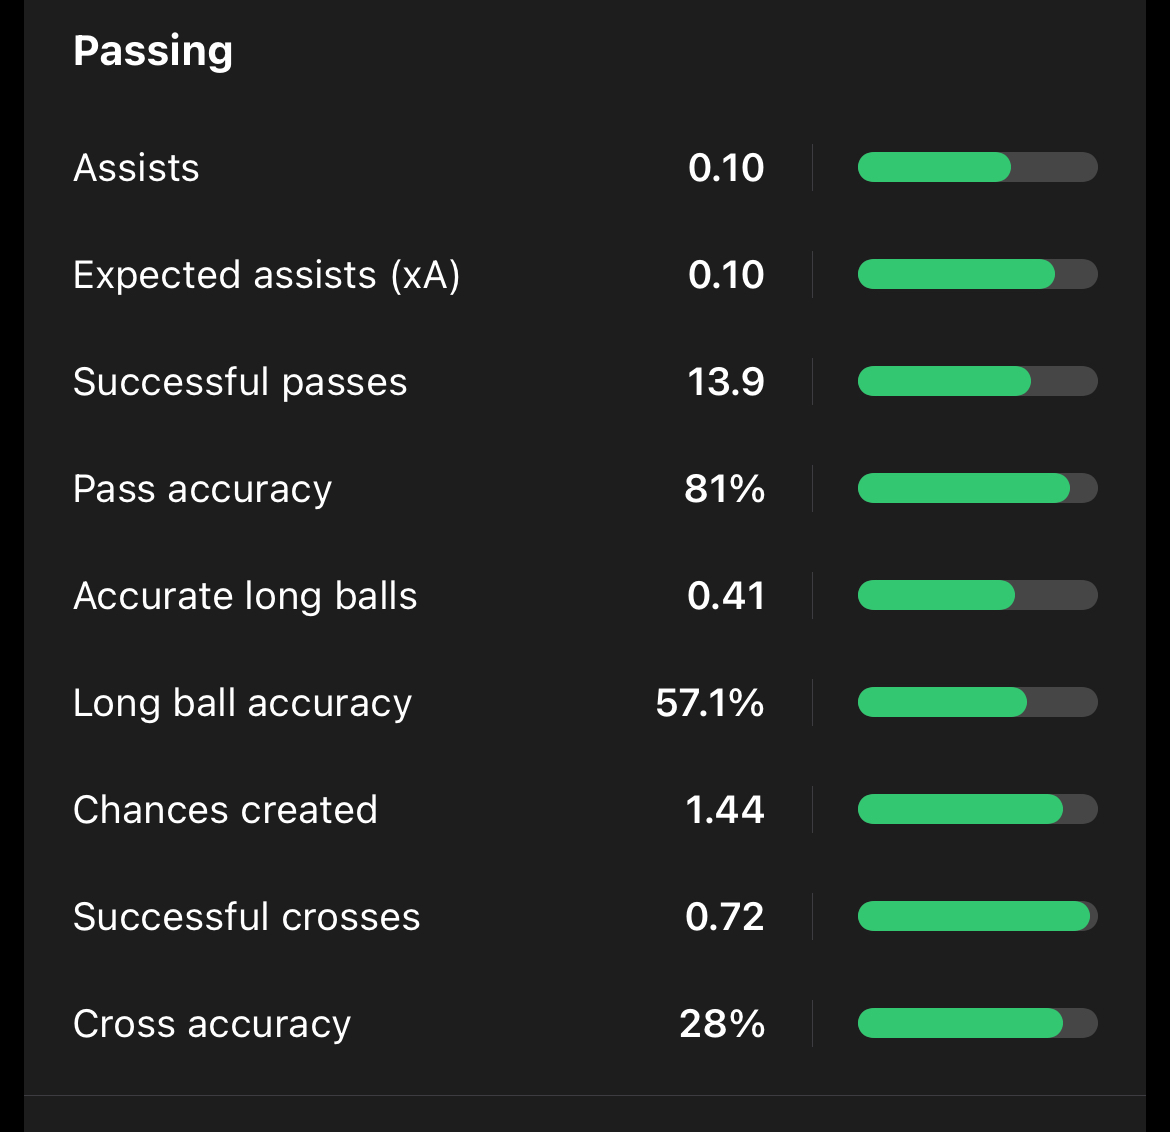Click the Successful crosses label
The width and height of the screenshot is (1170, 1132).
pos(247,917)
